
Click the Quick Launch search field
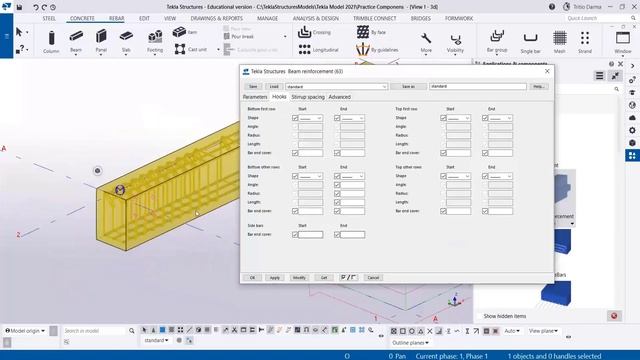598,18
